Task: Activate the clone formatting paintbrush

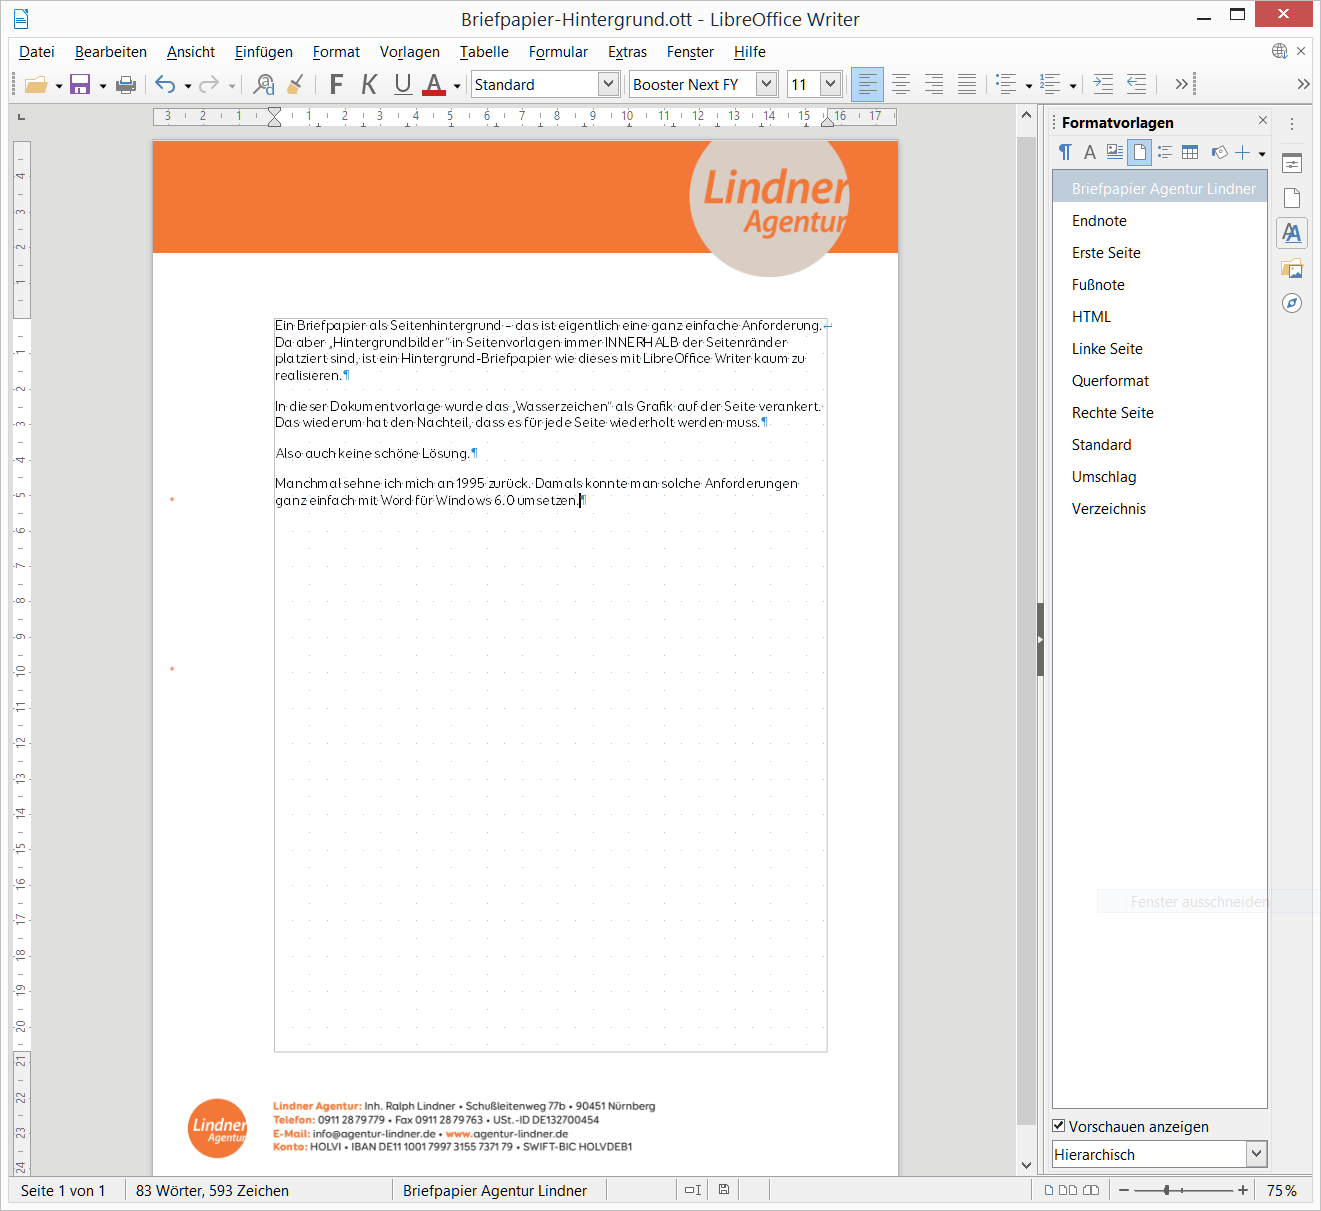Action: 295,85
